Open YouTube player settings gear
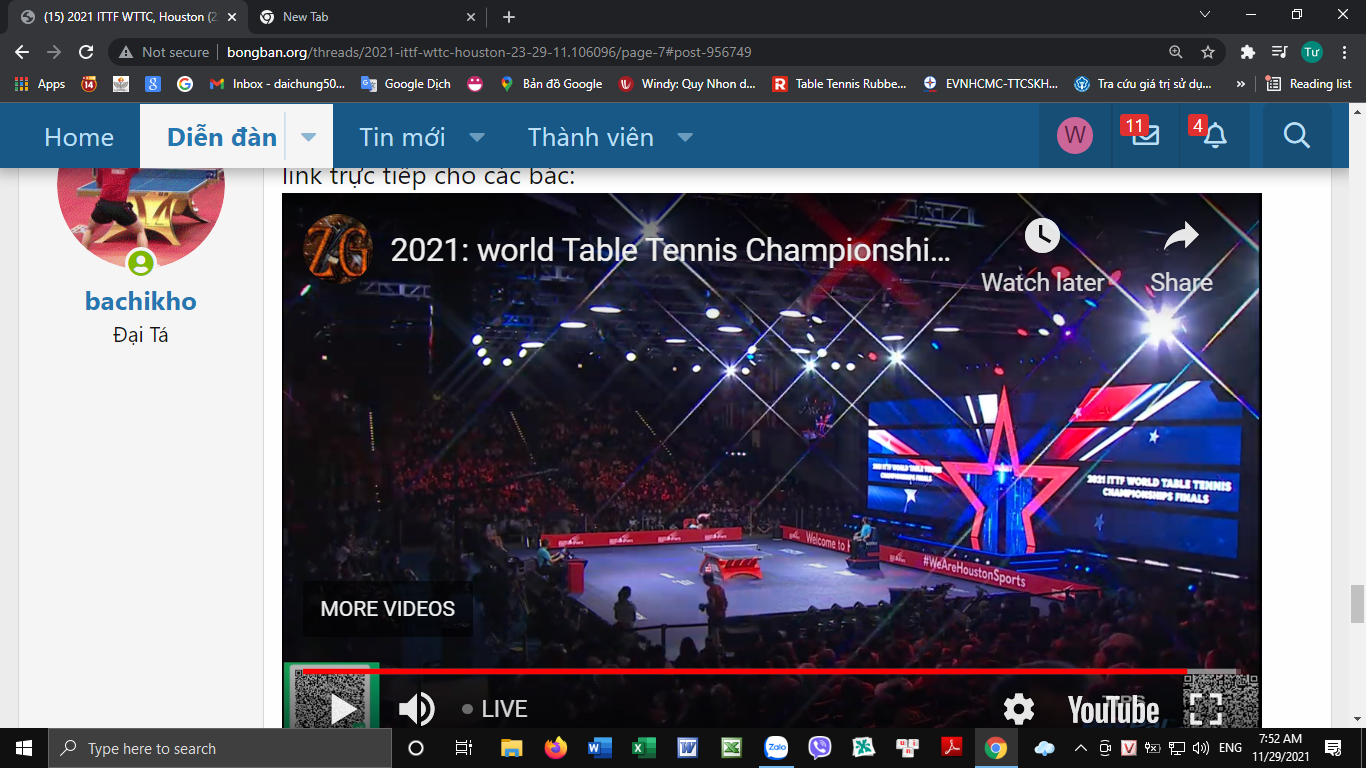This screenshot has width=1366, height=768. [1018, 709]
